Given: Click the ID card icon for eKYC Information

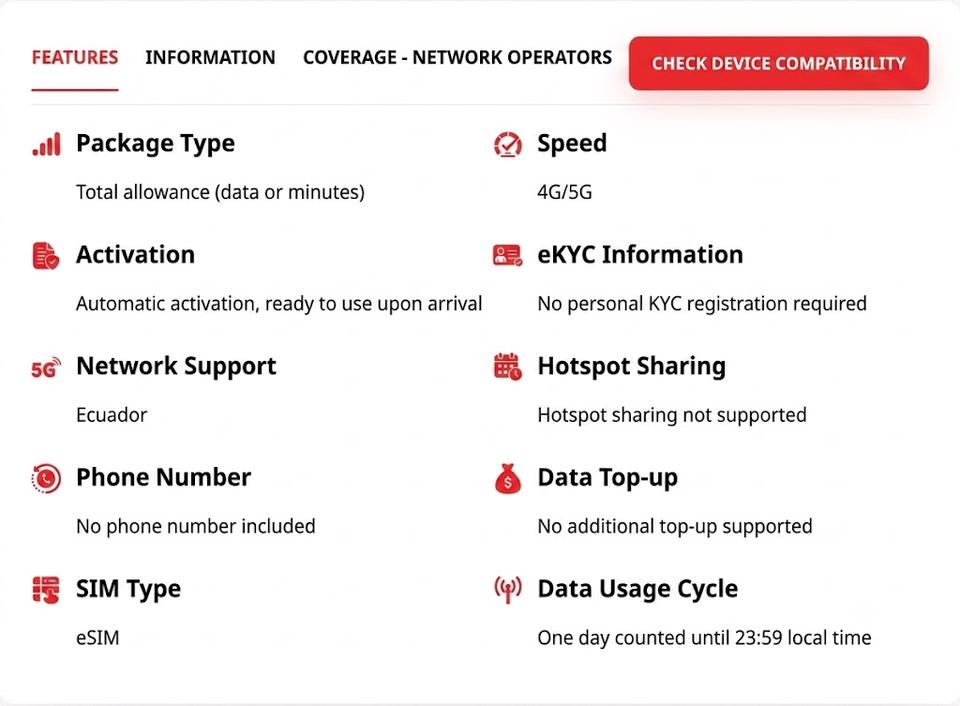Looking at the screenshot, I should 508,255.
